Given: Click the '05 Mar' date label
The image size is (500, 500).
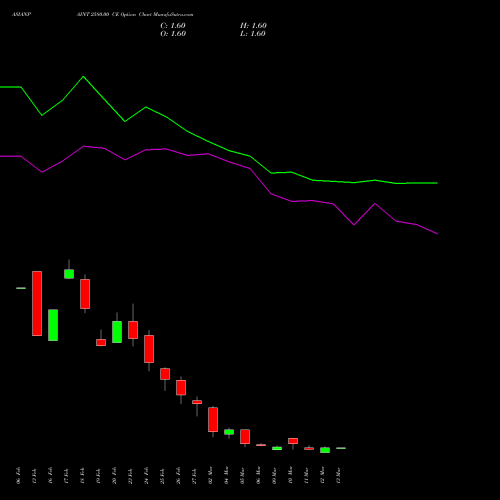Looking at the screenshot, I should click(x=242, y=476).
